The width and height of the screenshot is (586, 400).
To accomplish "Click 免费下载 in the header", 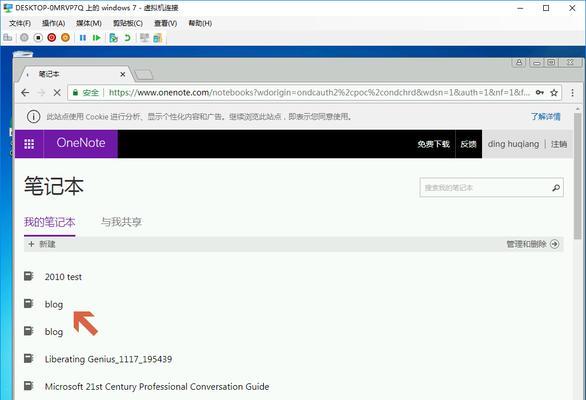I will tap(434, 144).
